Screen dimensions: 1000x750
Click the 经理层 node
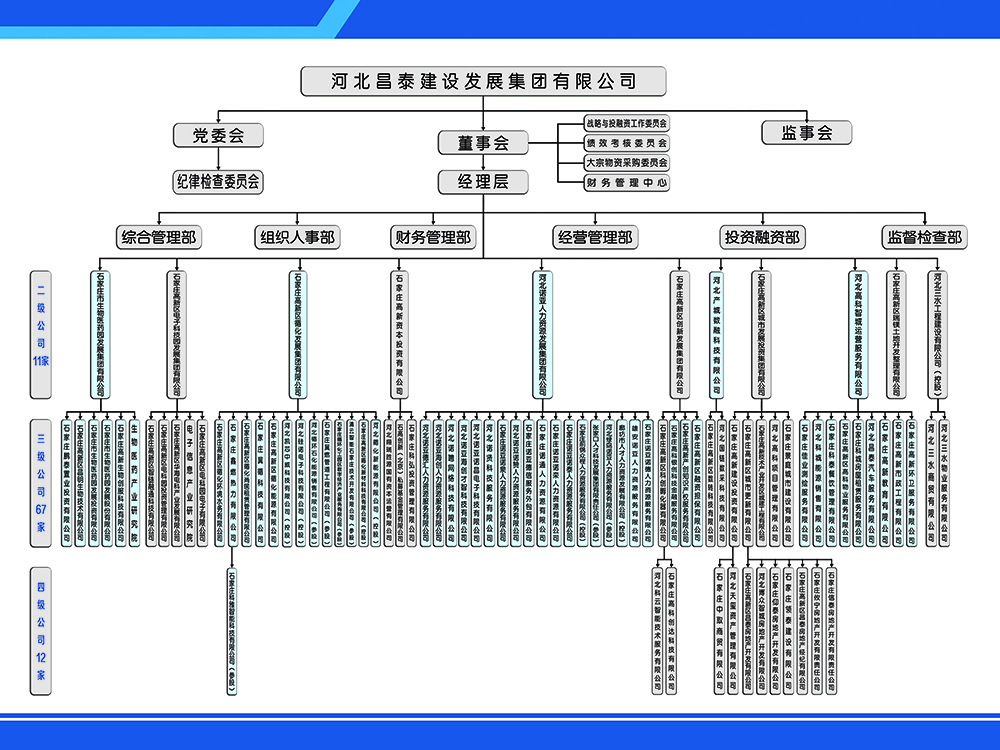click(x=483, y=181)
